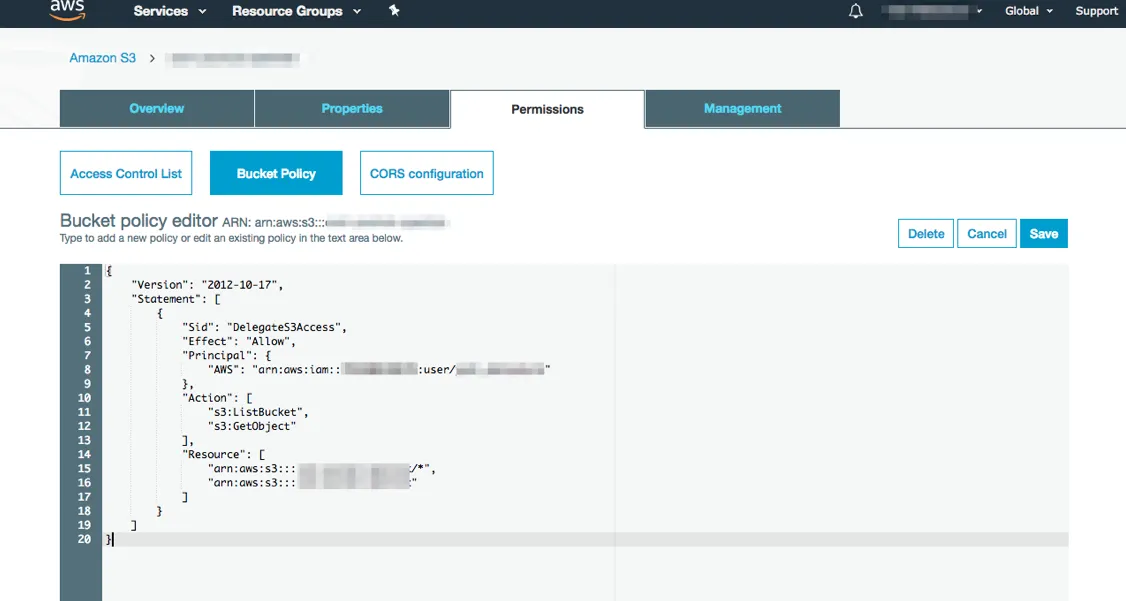Switch to the Properties tab
This screenshot has height=601, width=1126.
point(352,108)
